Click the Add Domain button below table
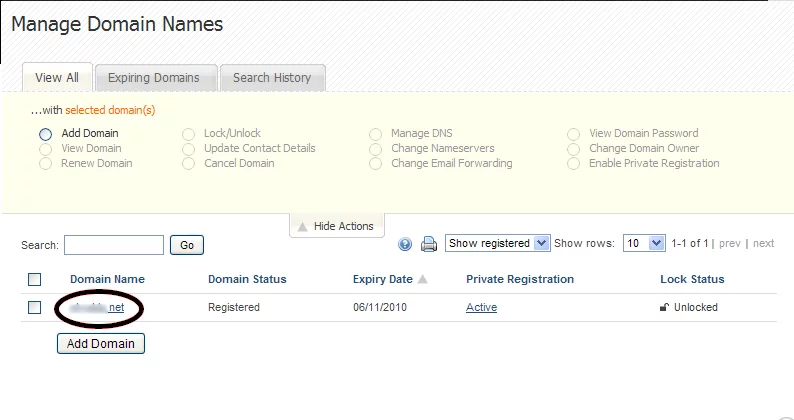The width and height of the screenshot is (794, 420). click(101, 343)
